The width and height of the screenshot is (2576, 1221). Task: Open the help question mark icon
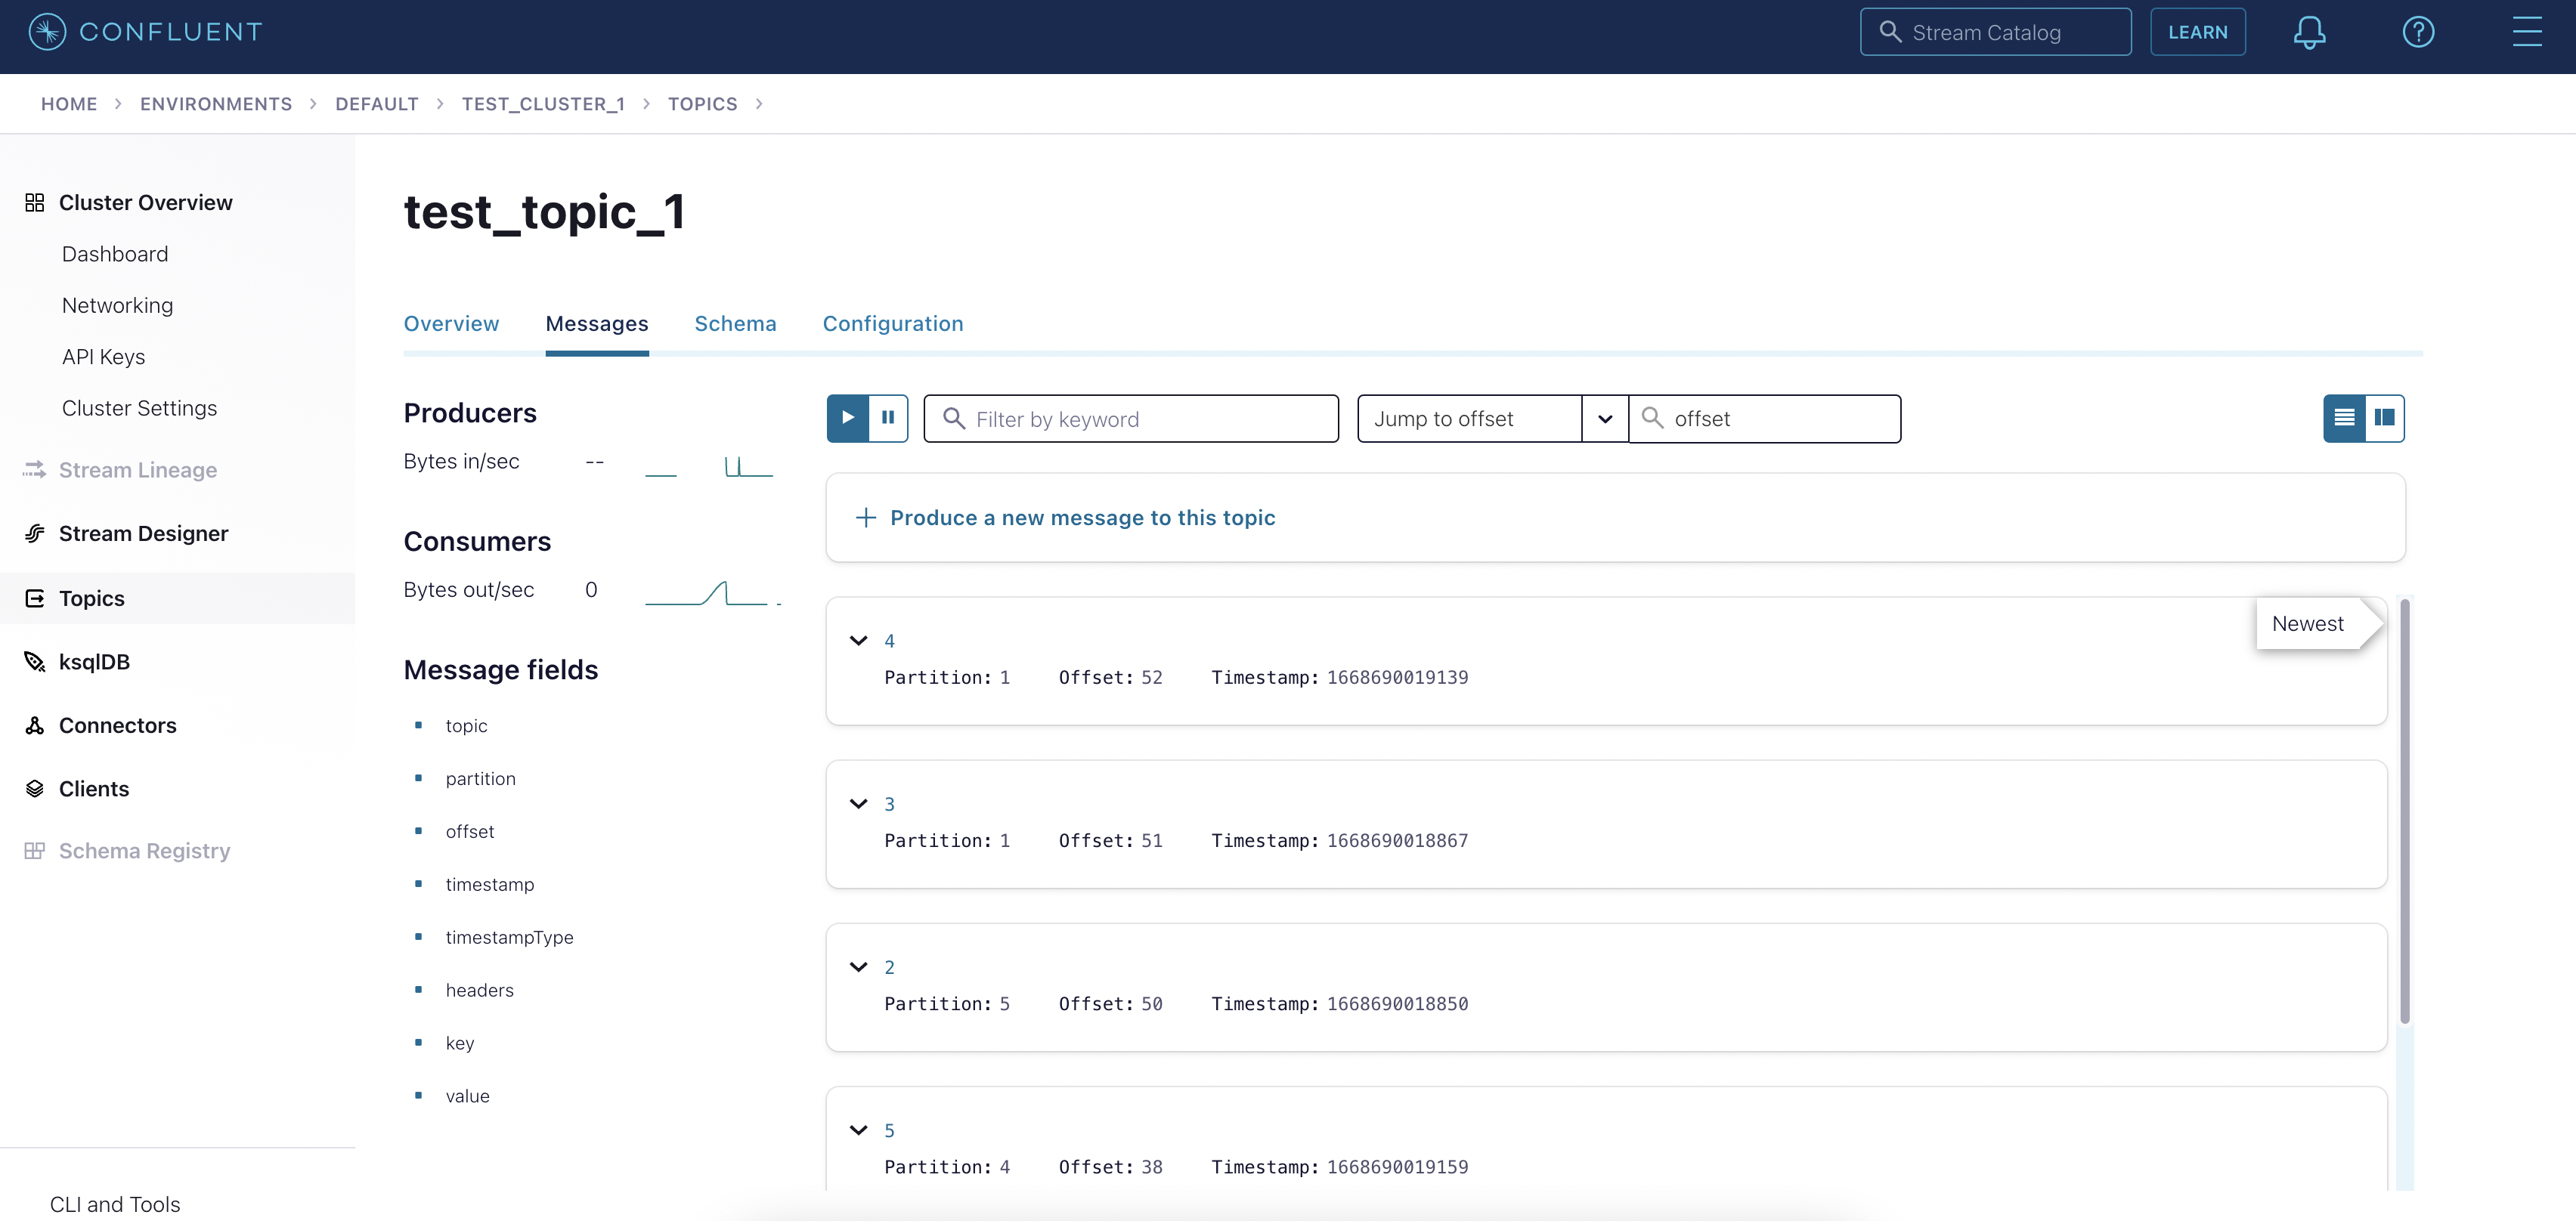tap(2417, 32)
